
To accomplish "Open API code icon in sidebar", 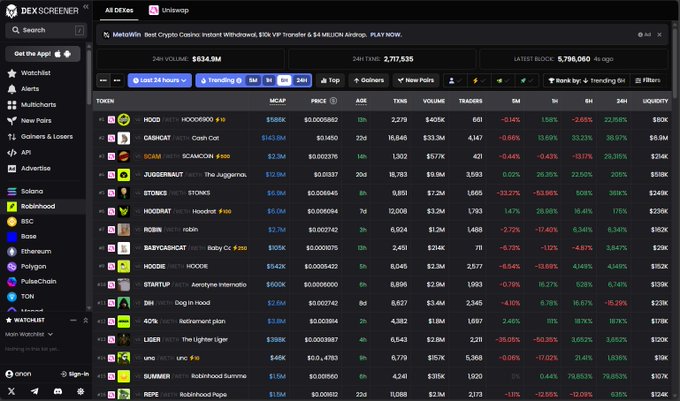I will 12,153.
